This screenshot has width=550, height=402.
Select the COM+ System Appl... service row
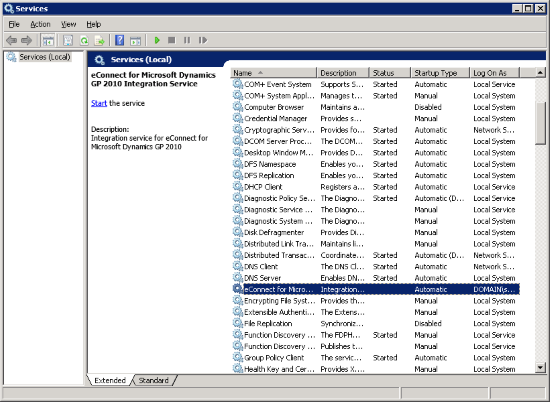376,95
